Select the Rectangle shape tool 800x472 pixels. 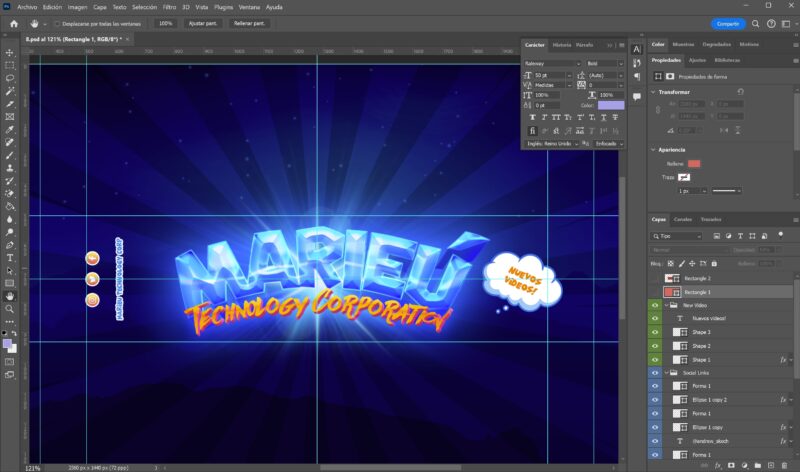[x=10, y=283]
